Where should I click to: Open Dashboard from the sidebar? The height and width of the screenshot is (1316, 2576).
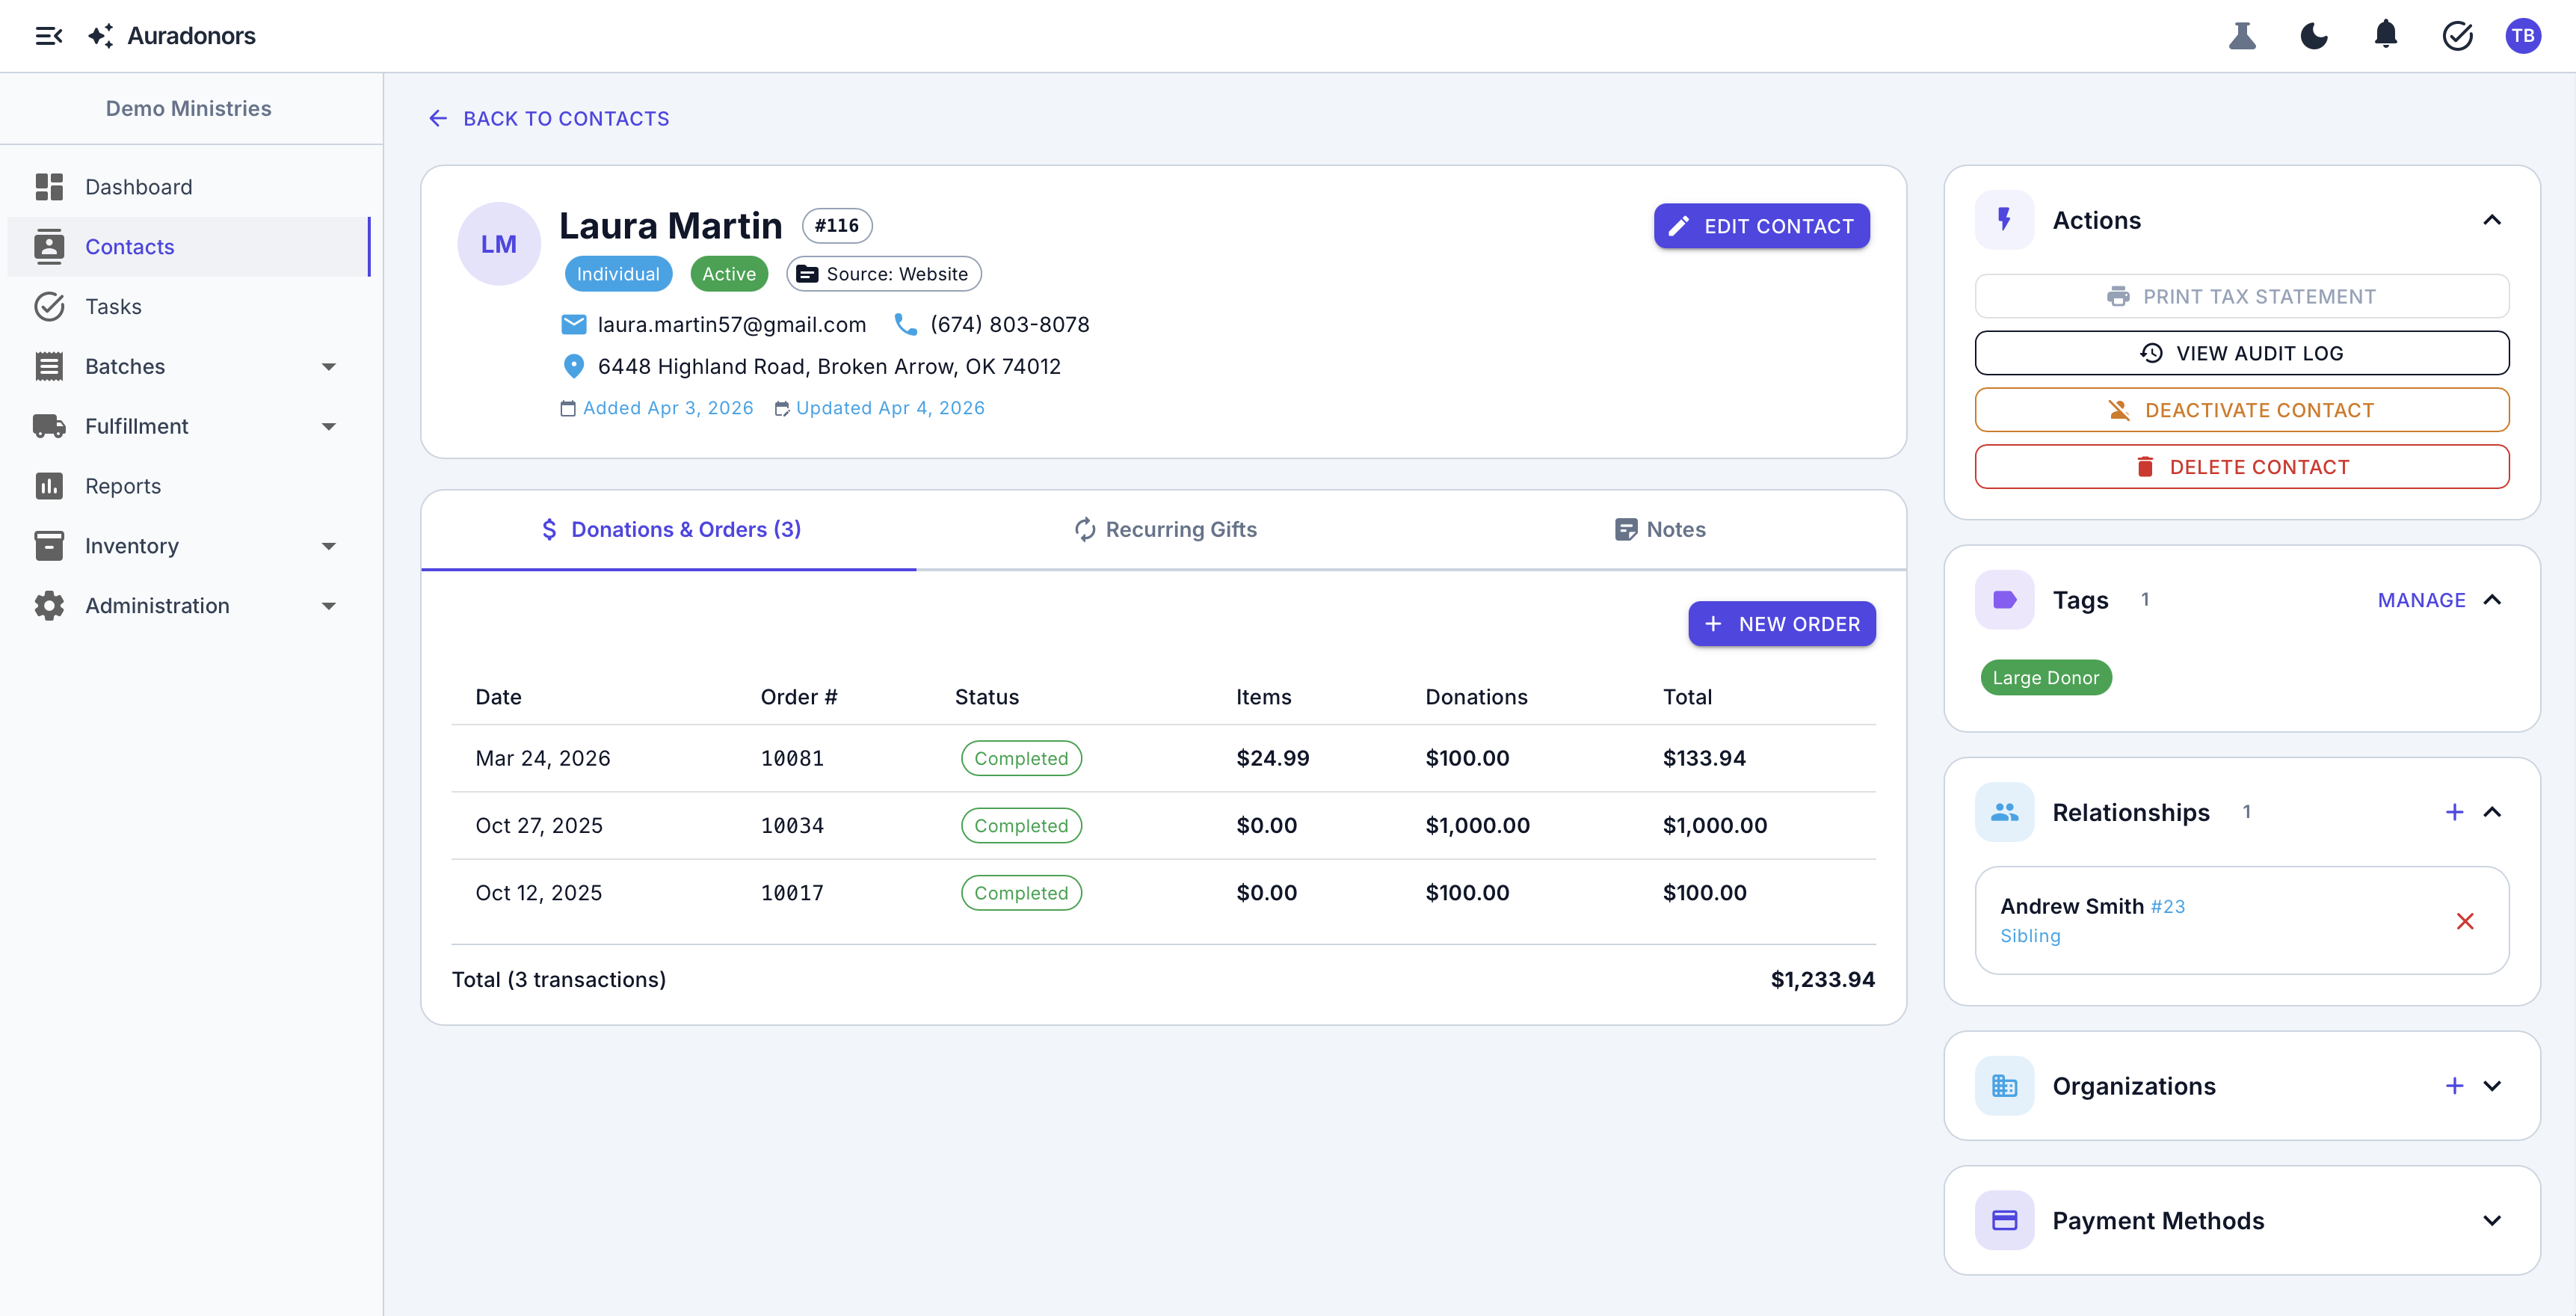coord(138,187)
